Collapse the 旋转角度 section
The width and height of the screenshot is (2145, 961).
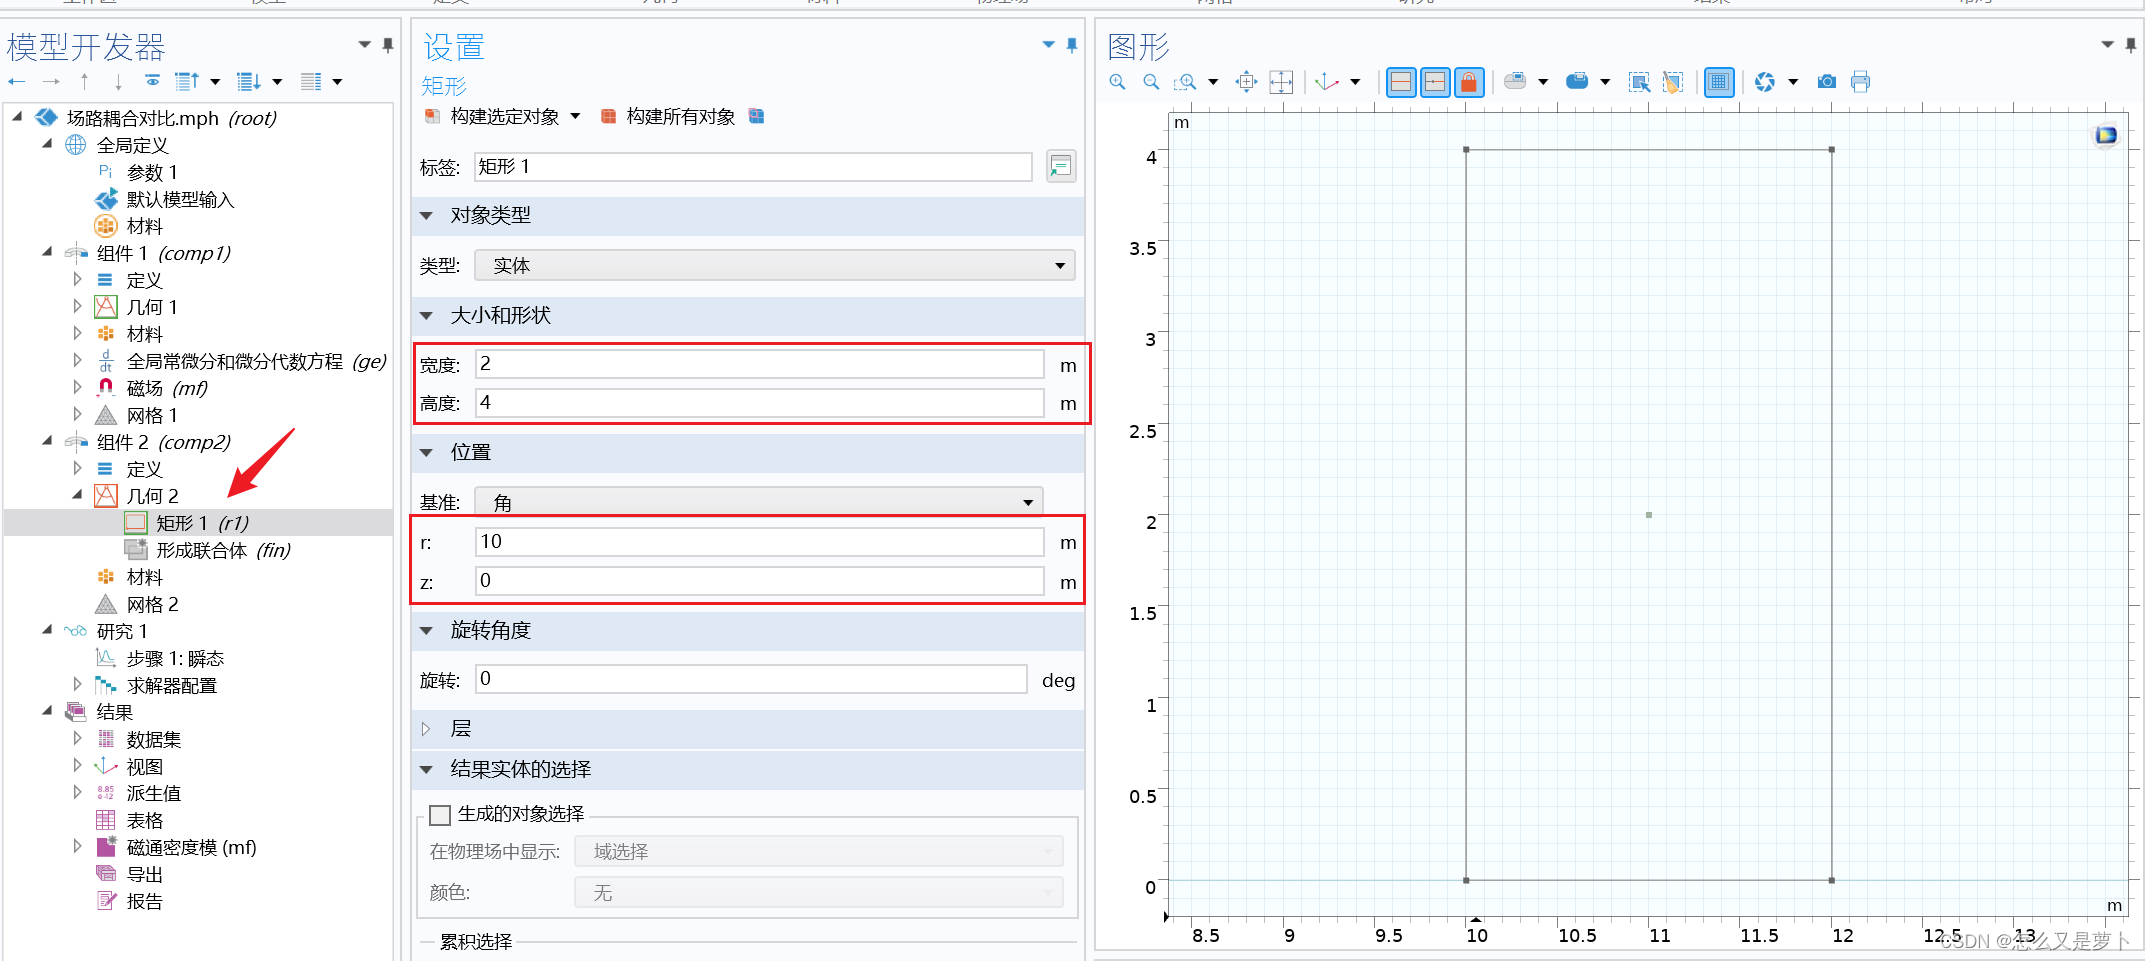[x=427, y=631]
